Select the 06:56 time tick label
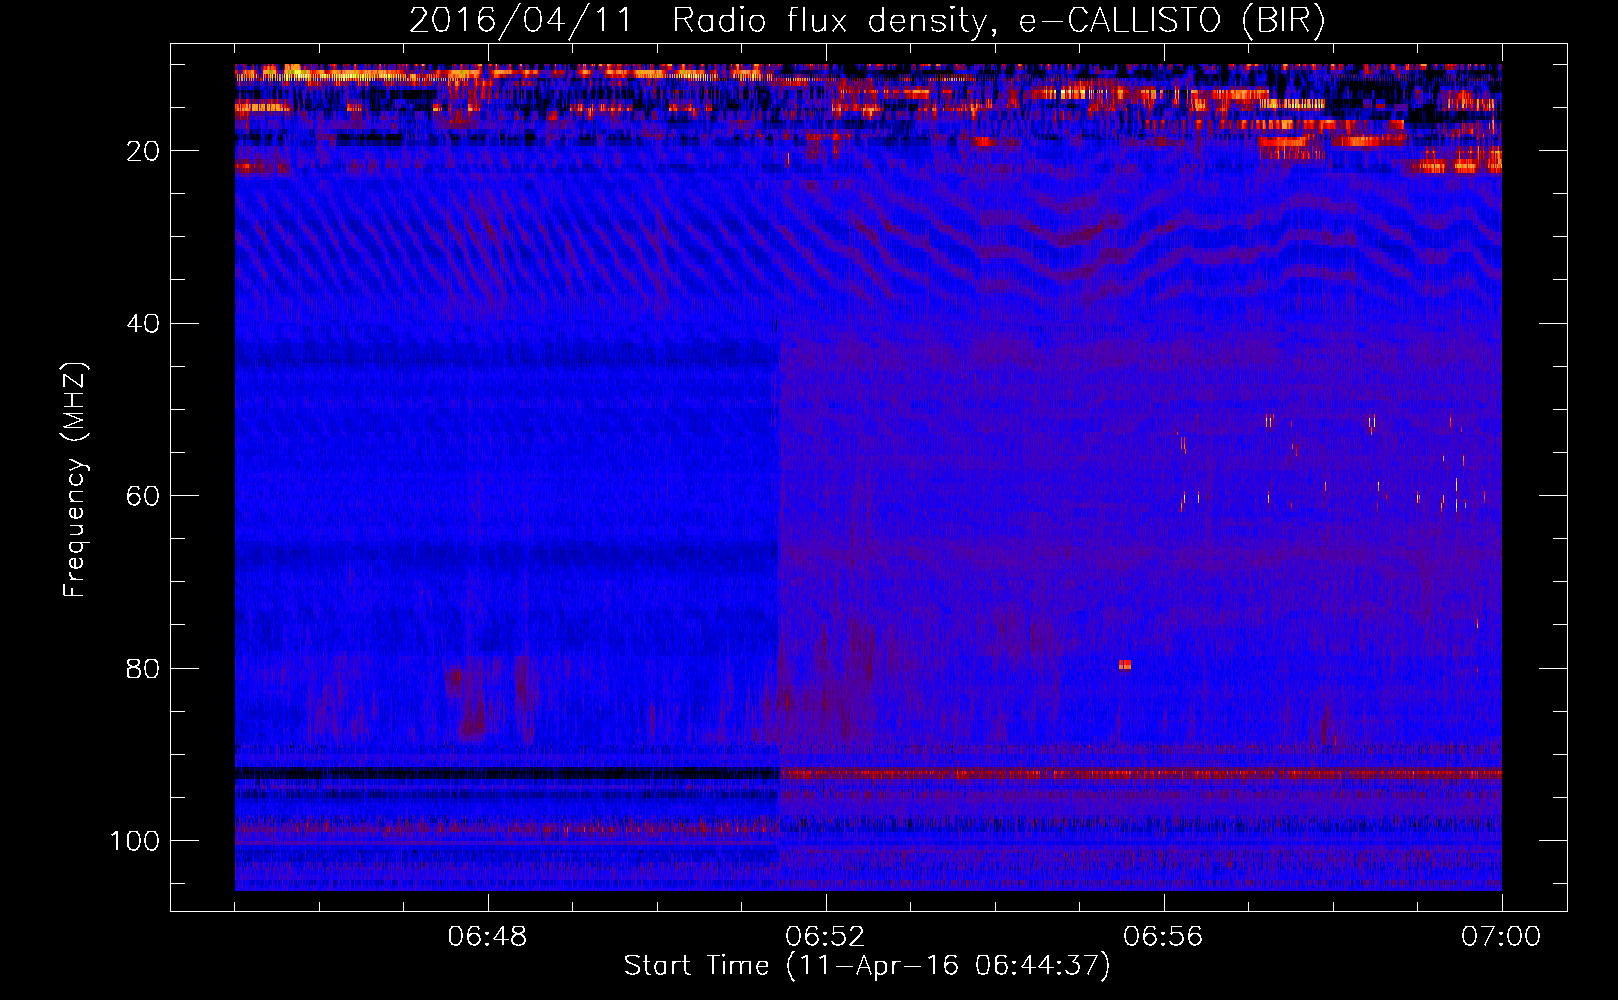This screenshot has width=1618, height=1000. 1163,937
